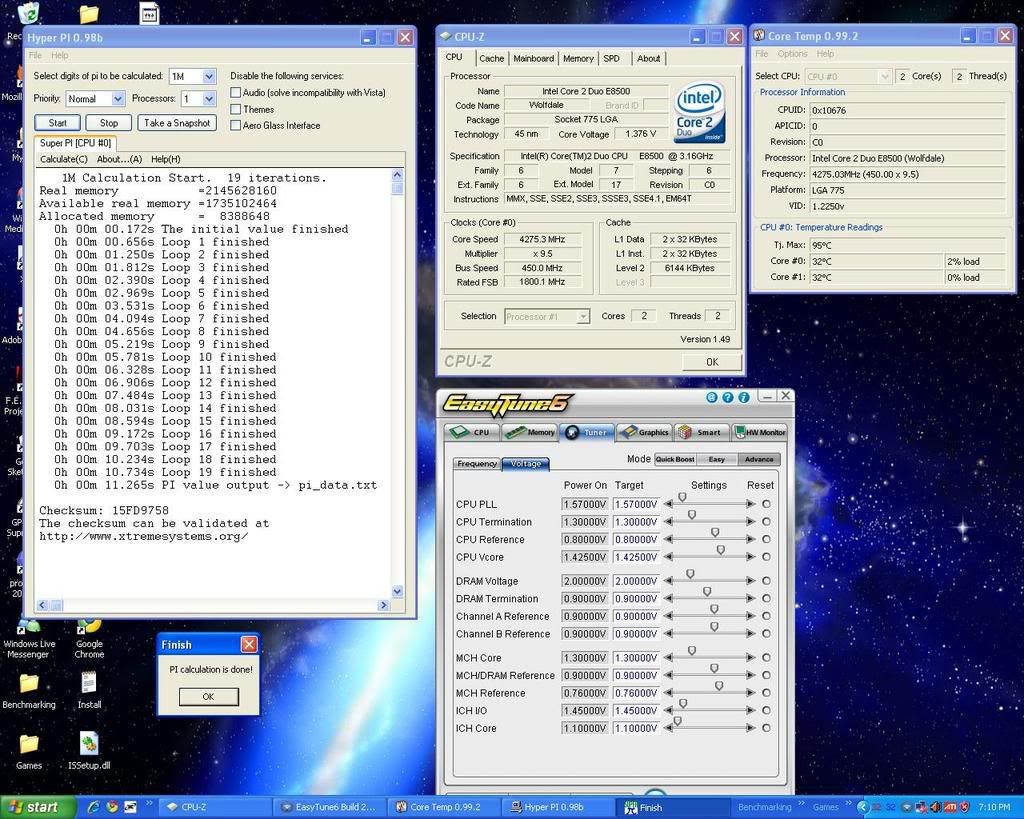Reset CPU Termination voltage radio button
The width and height of the screenshot is (1024, 819).
pos(766,522)
